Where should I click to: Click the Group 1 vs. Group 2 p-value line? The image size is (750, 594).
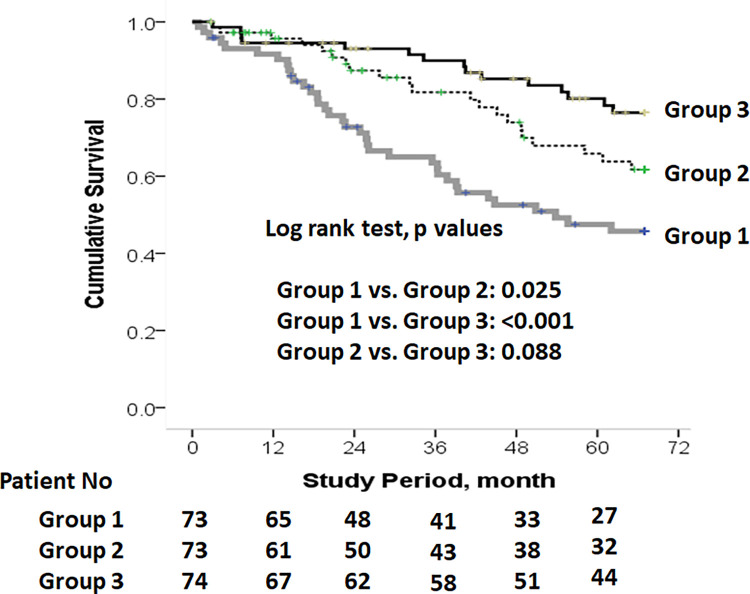[411, 291]
